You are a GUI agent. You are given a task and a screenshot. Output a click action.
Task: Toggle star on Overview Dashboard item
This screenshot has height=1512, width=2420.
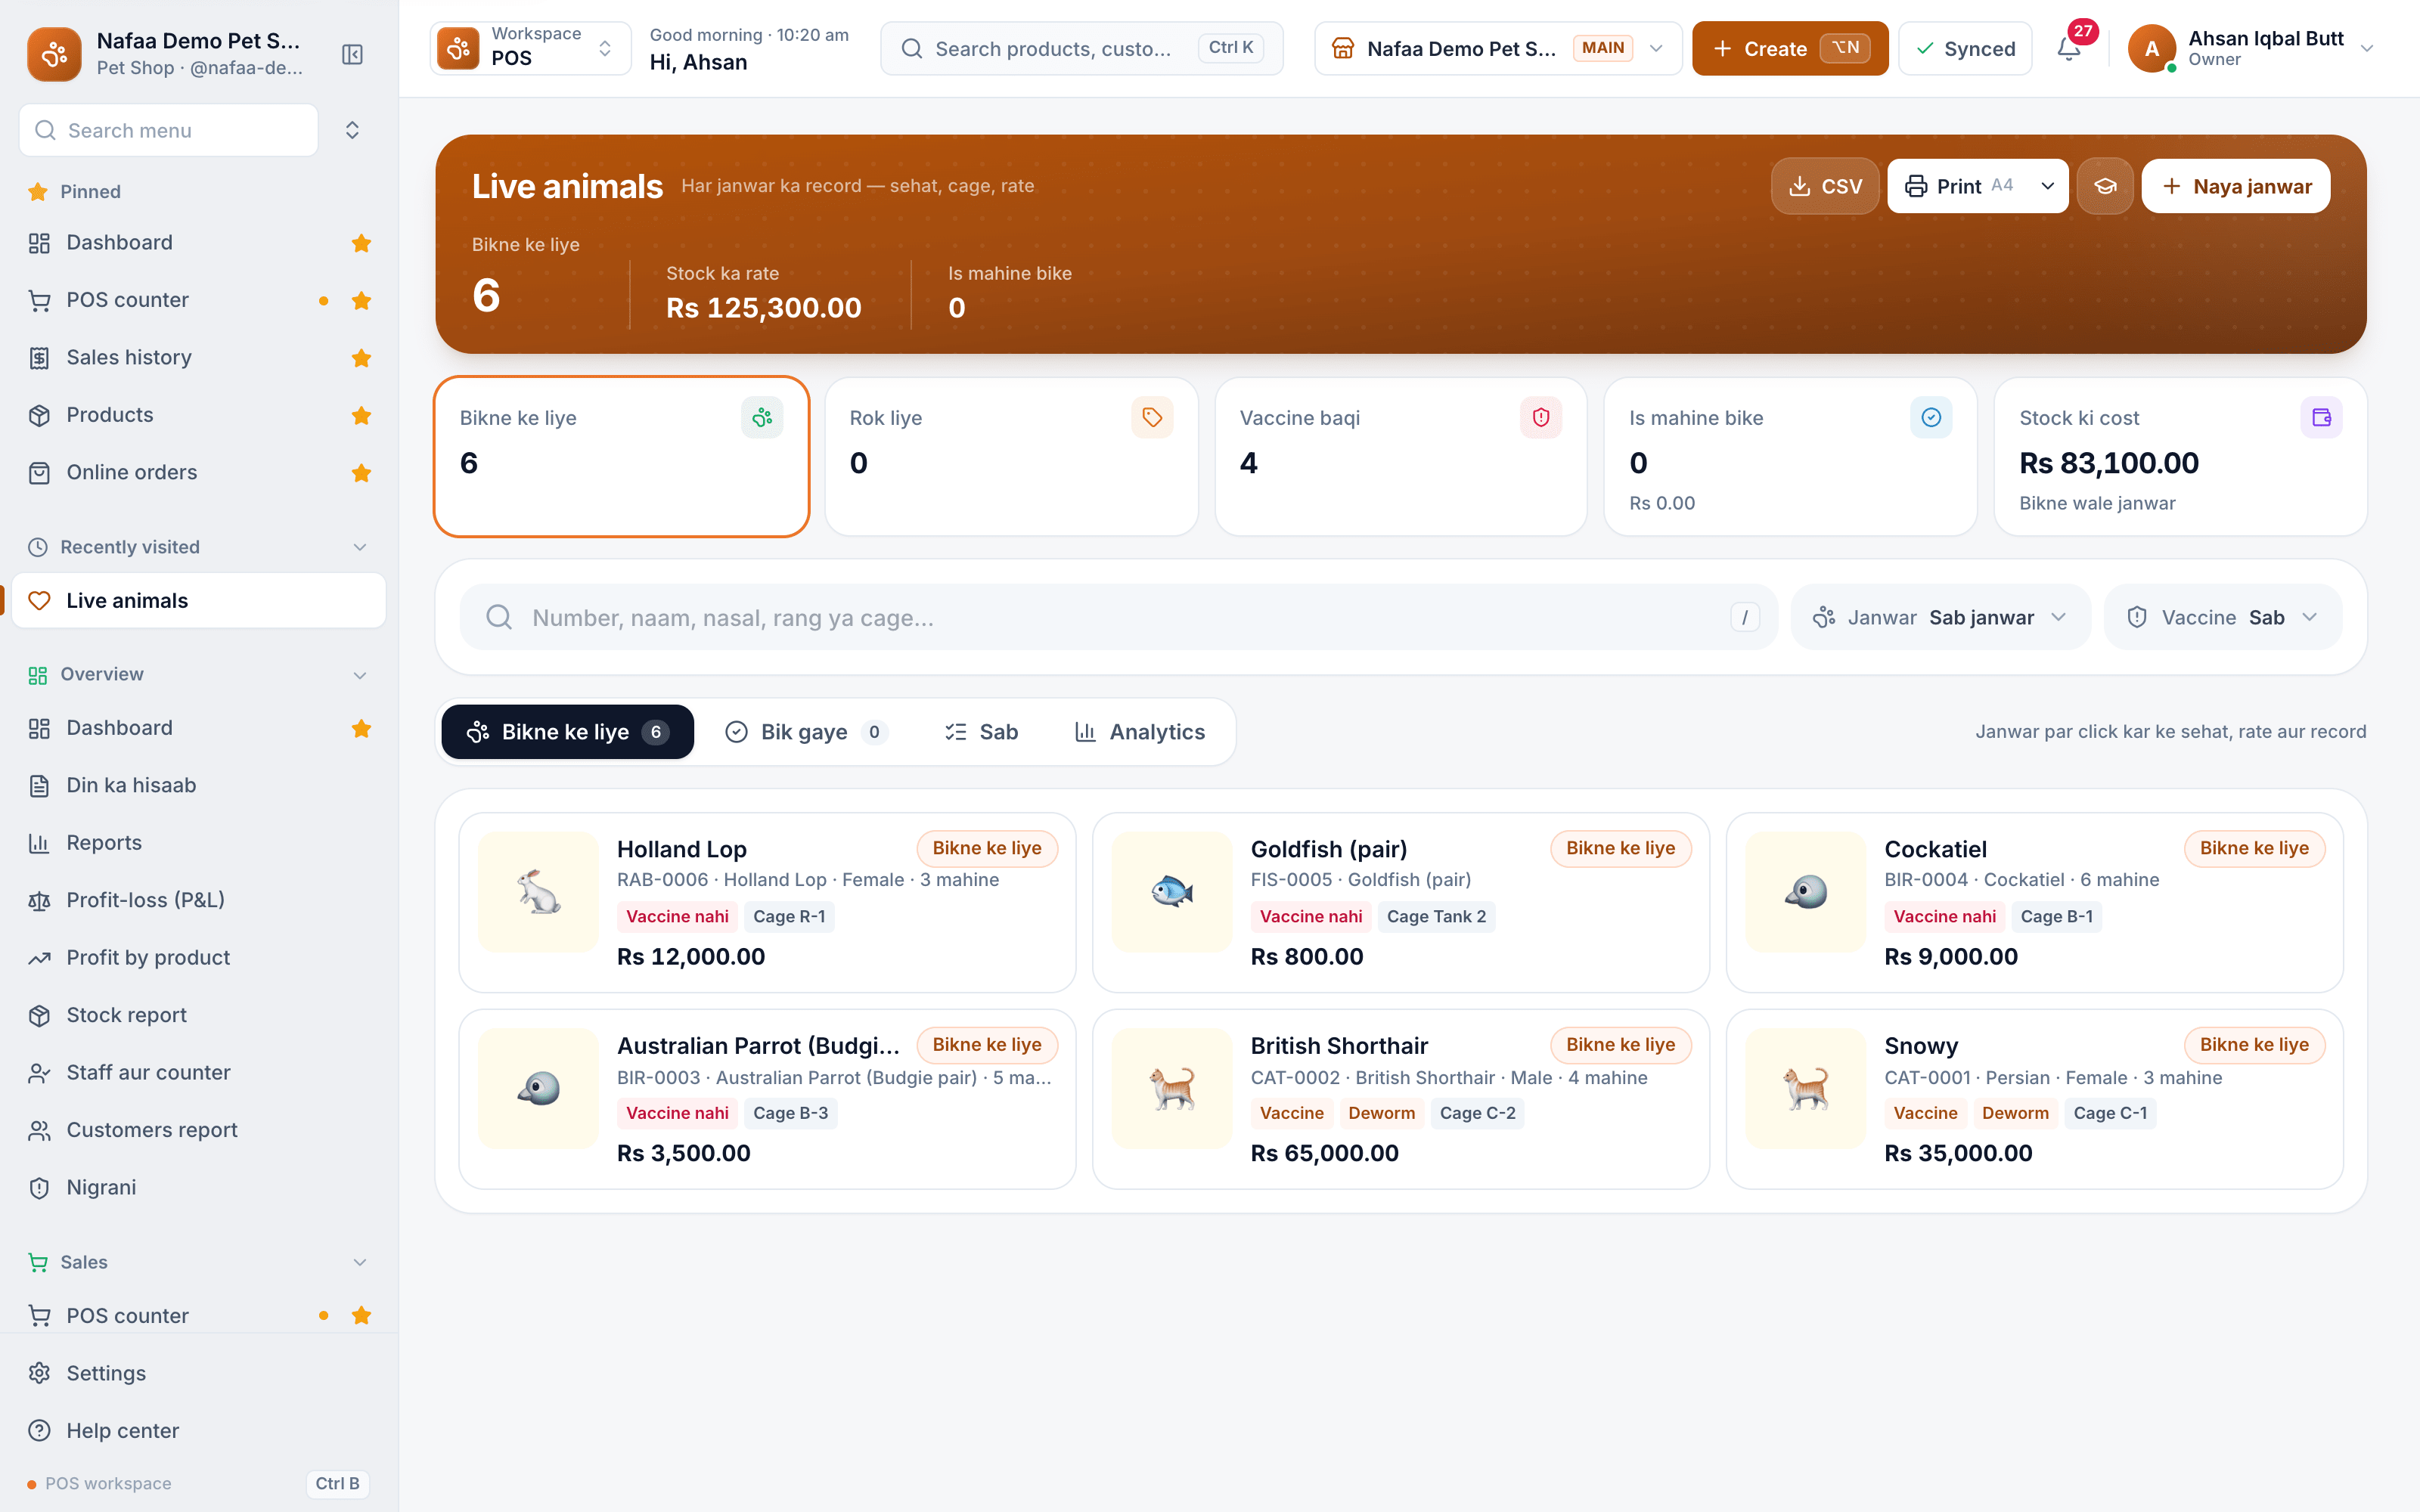[361, 728]
